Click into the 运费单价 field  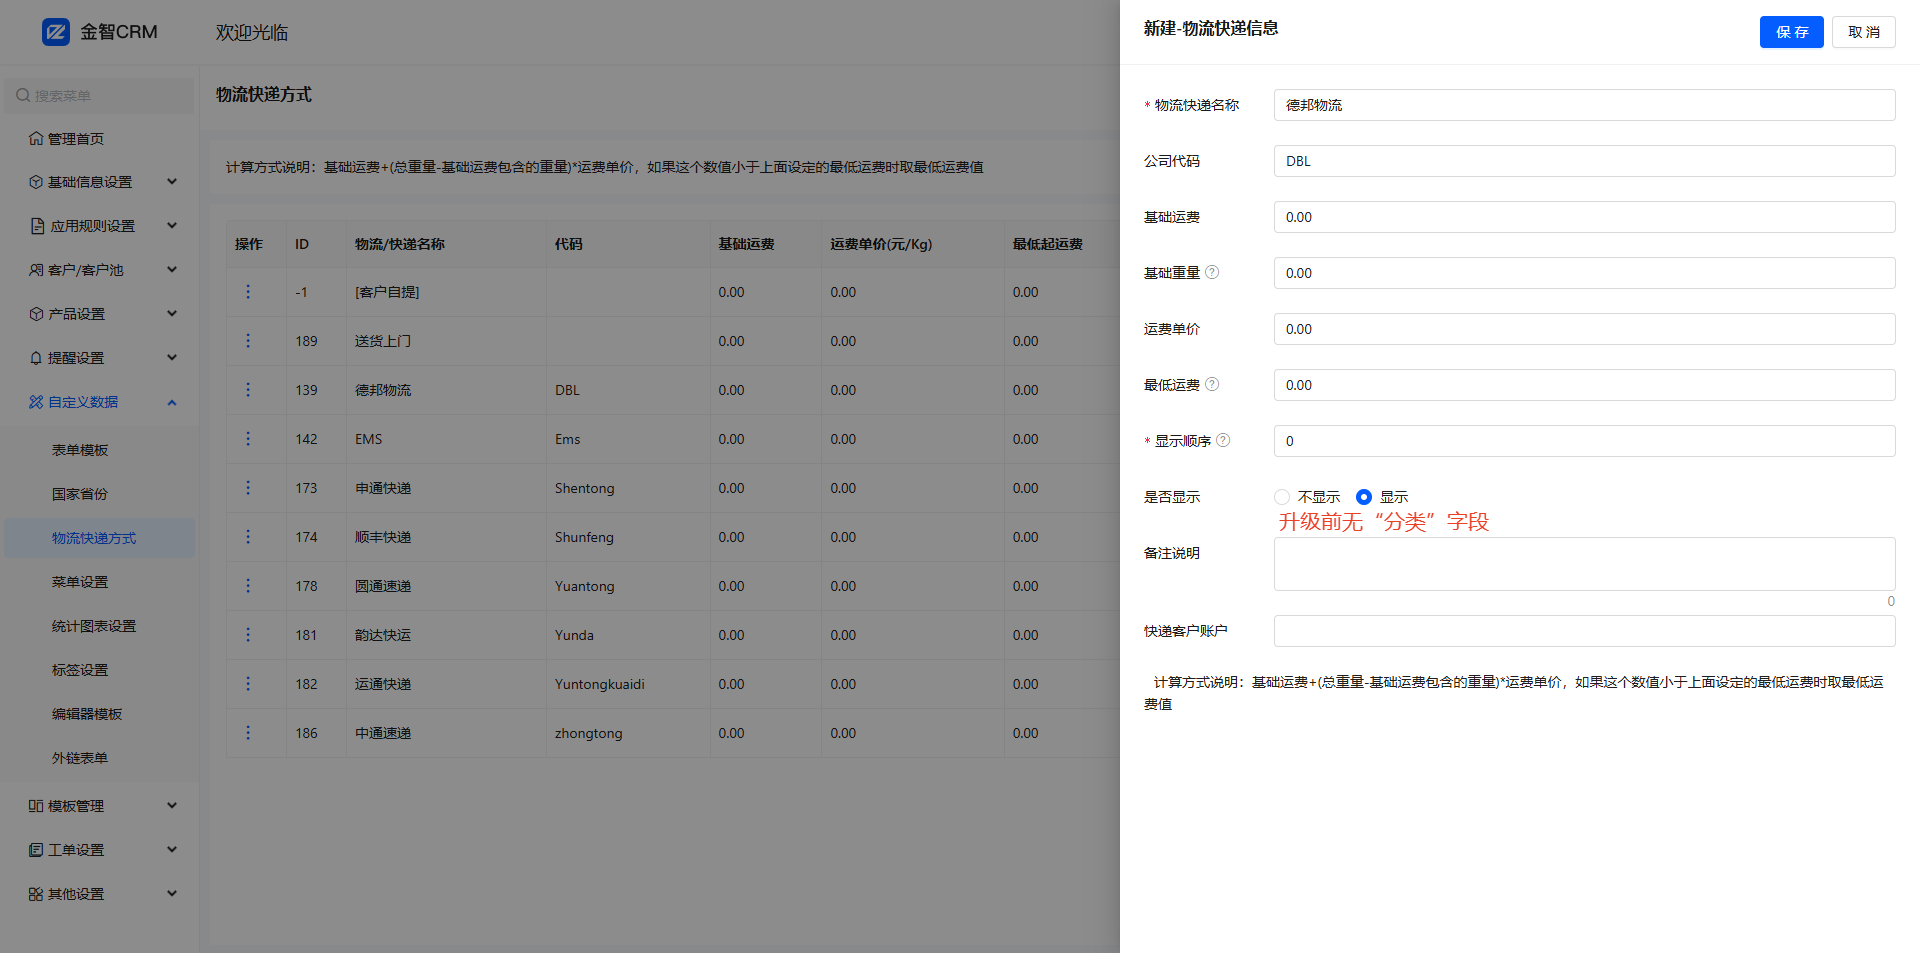click(1584, 329)
